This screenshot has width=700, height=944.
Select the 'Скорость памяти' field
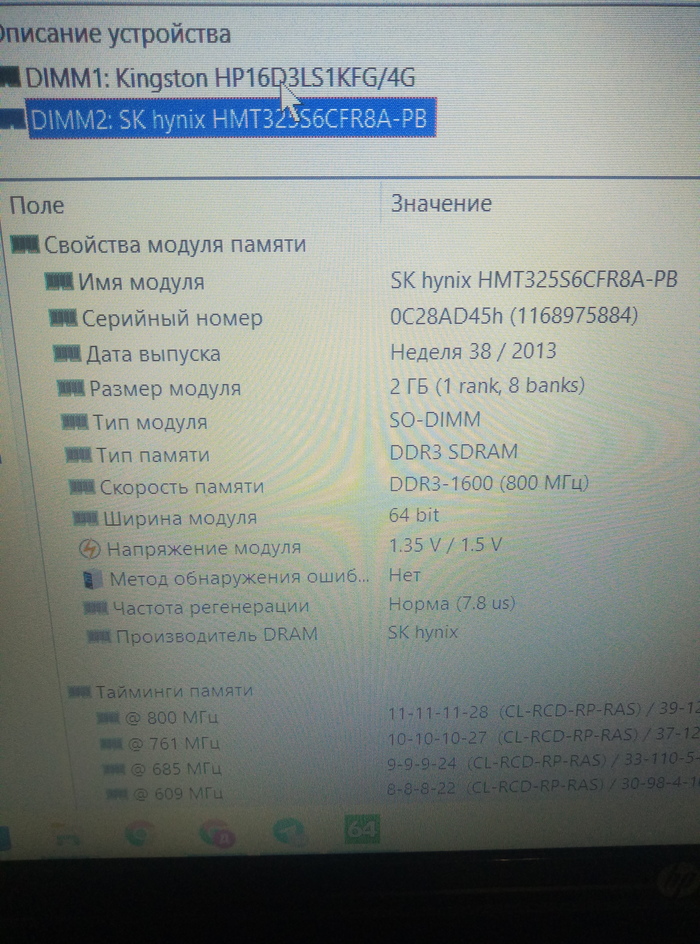(182, 486)
